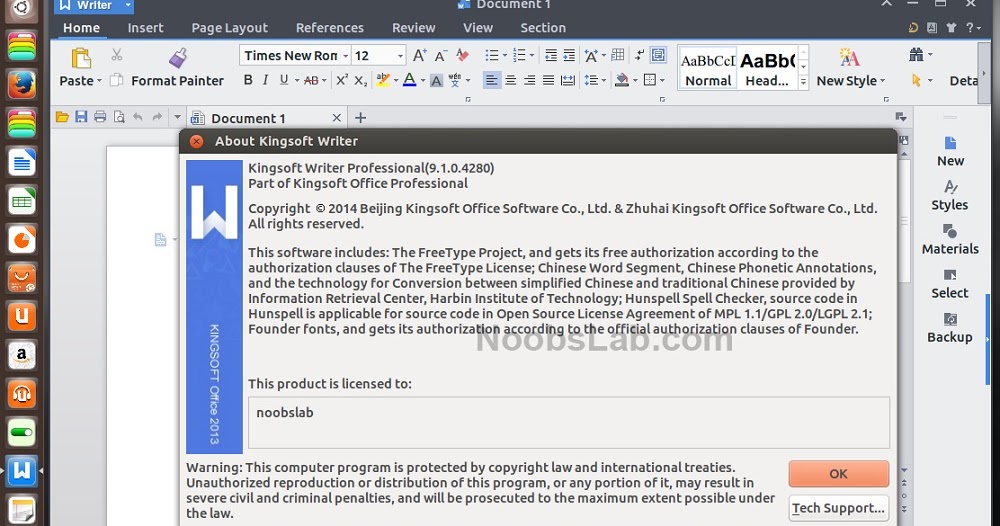Decrease font size with the A- icon

click(x=441, y=55)
